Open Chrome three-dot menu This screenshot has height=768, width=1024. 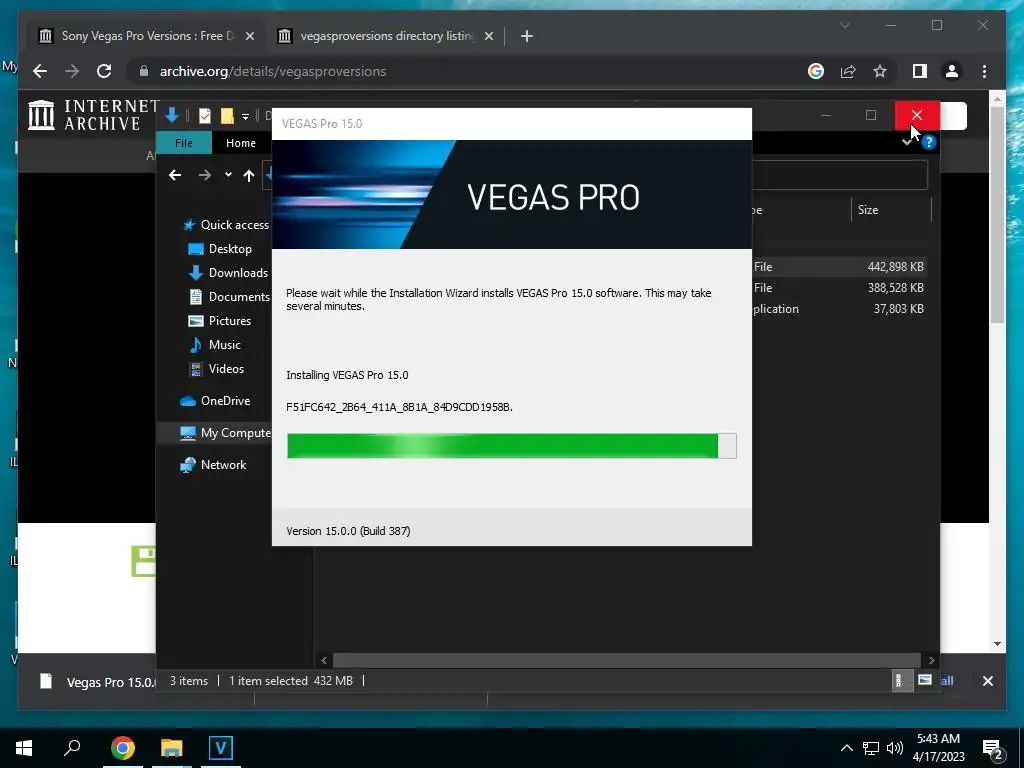tap(984, 71)
